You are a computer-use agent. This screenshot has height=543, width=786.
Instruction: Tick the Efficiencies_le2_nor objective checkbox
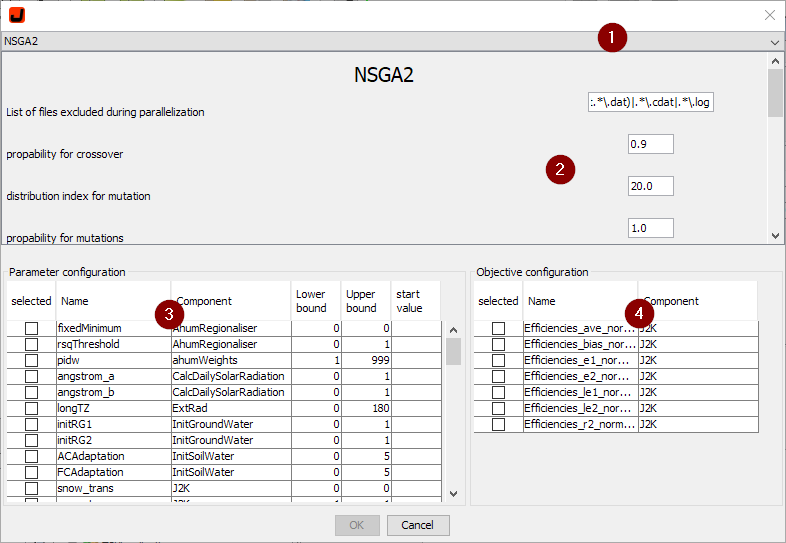tap(498, 409)
